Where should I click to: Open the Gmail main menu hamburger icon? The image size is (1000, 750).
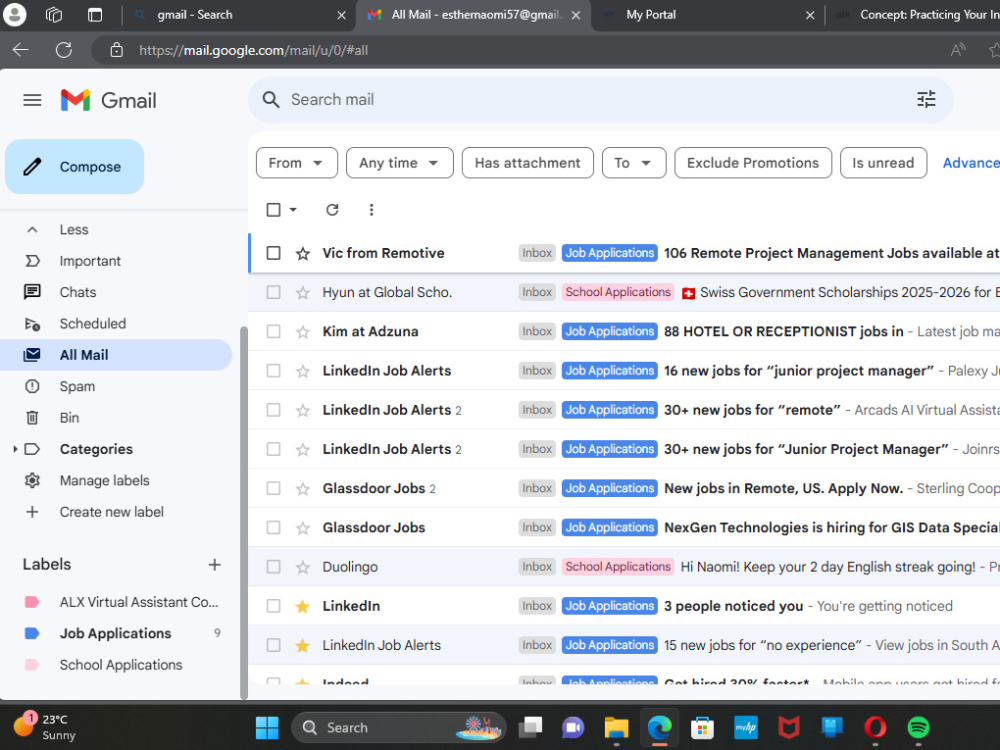click(32, 100)
